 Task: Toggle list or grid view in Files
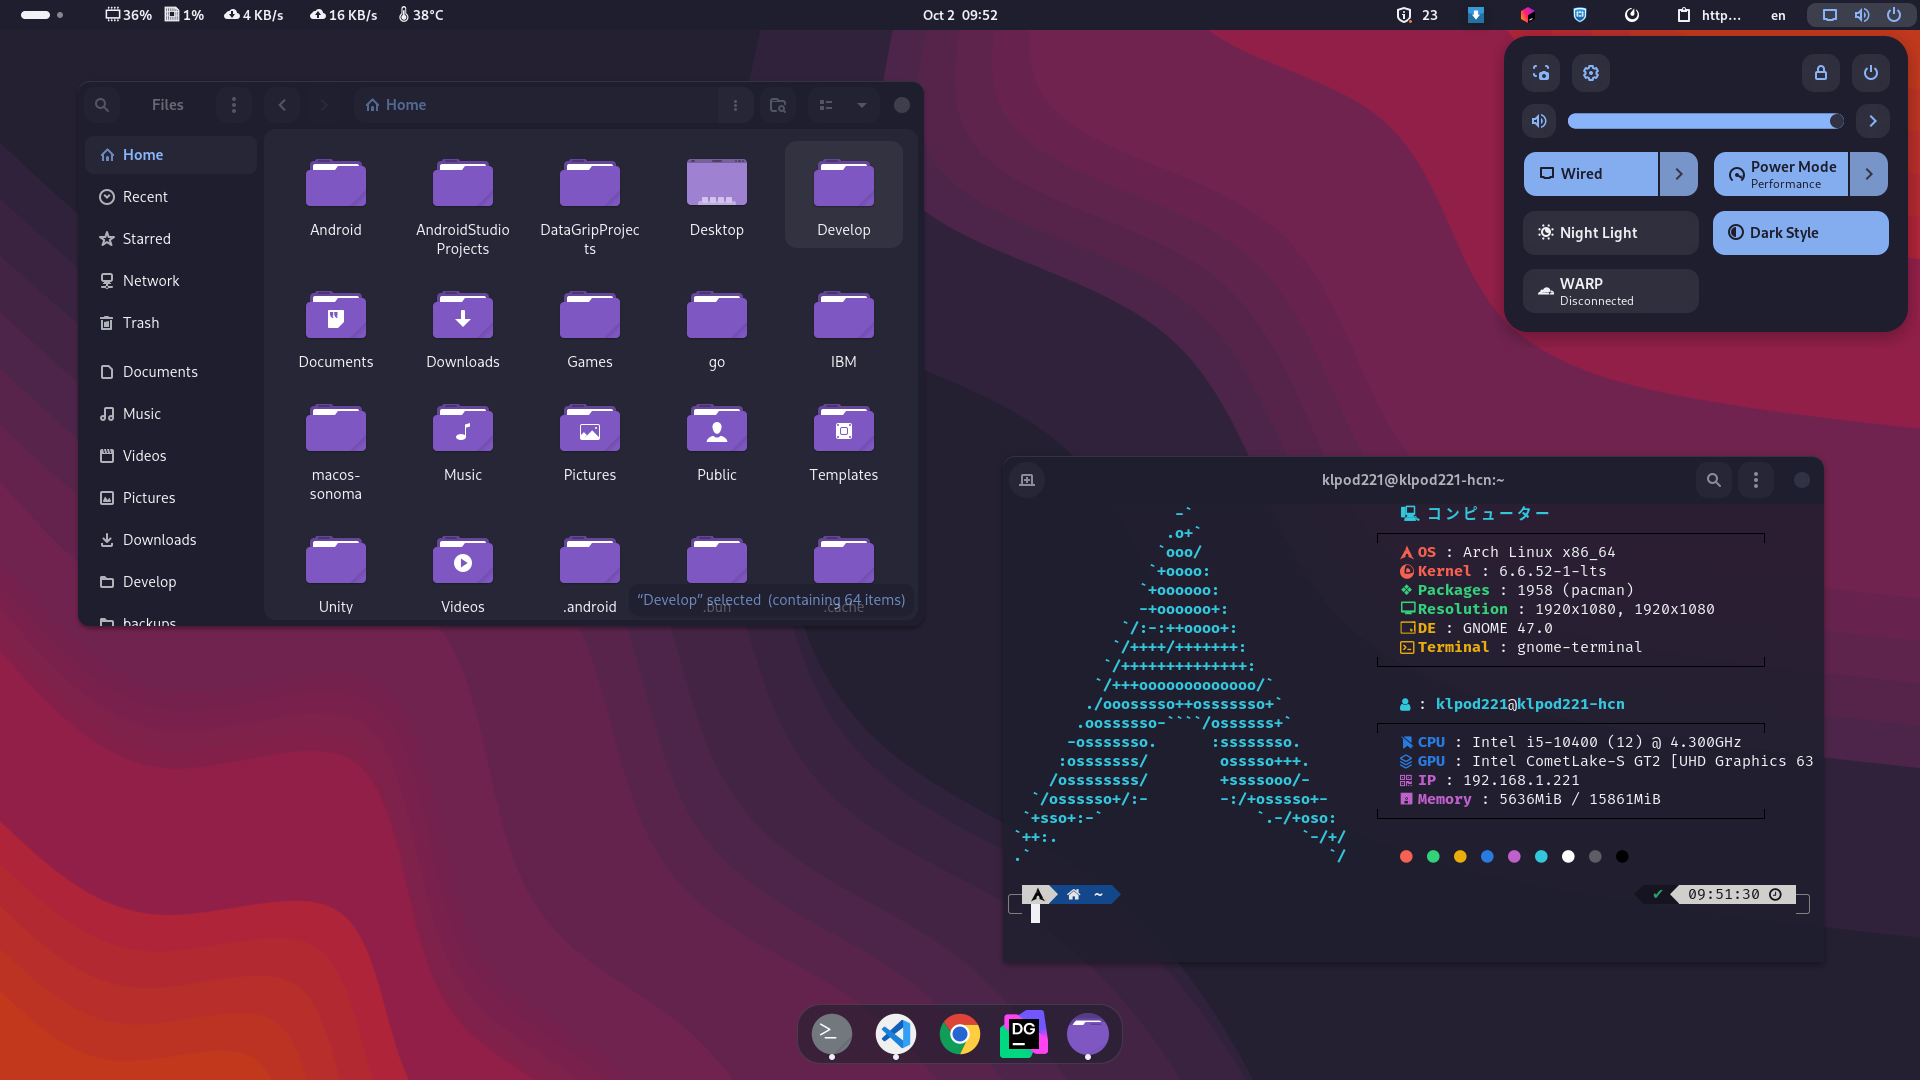826,105
